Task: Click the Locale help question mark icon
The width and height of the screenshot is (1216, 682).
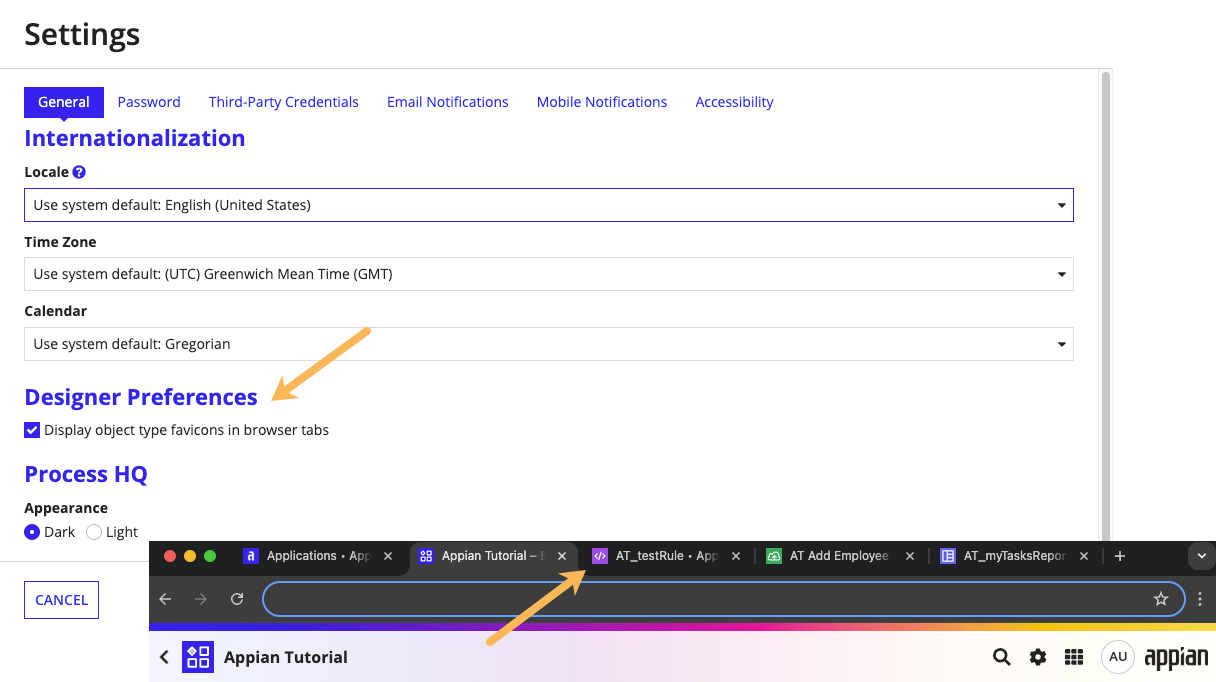Action: [79, 172]
